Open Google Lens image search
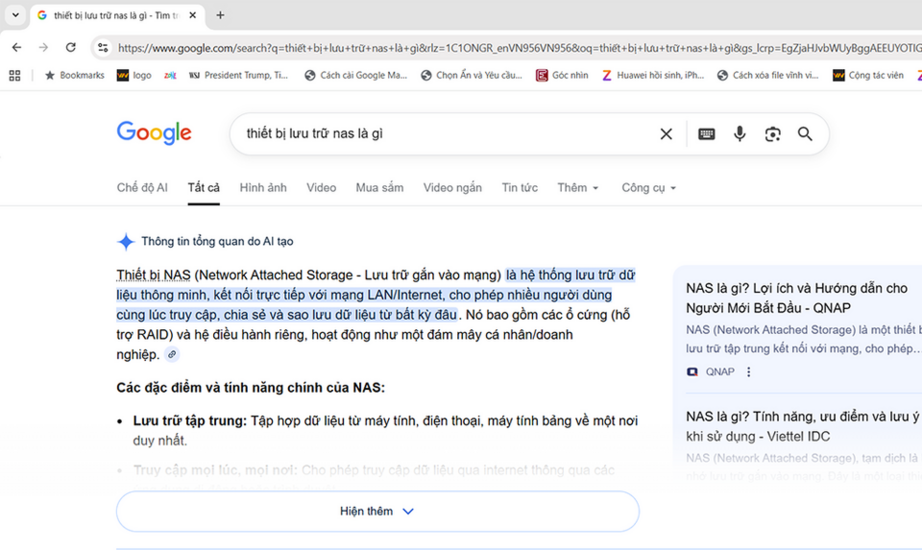 pyautogui.click(x=772, y=134)
